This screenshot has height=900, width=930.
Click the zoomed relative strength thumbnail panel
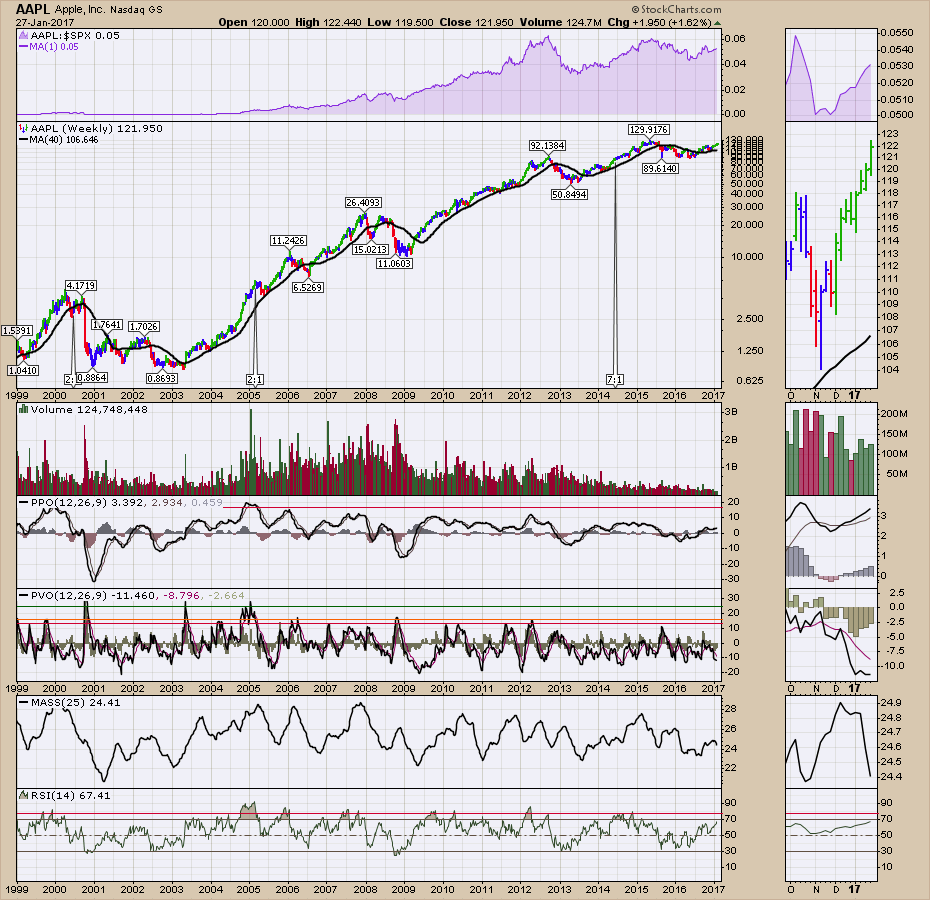pyautogui.click(x=831, y=74)
